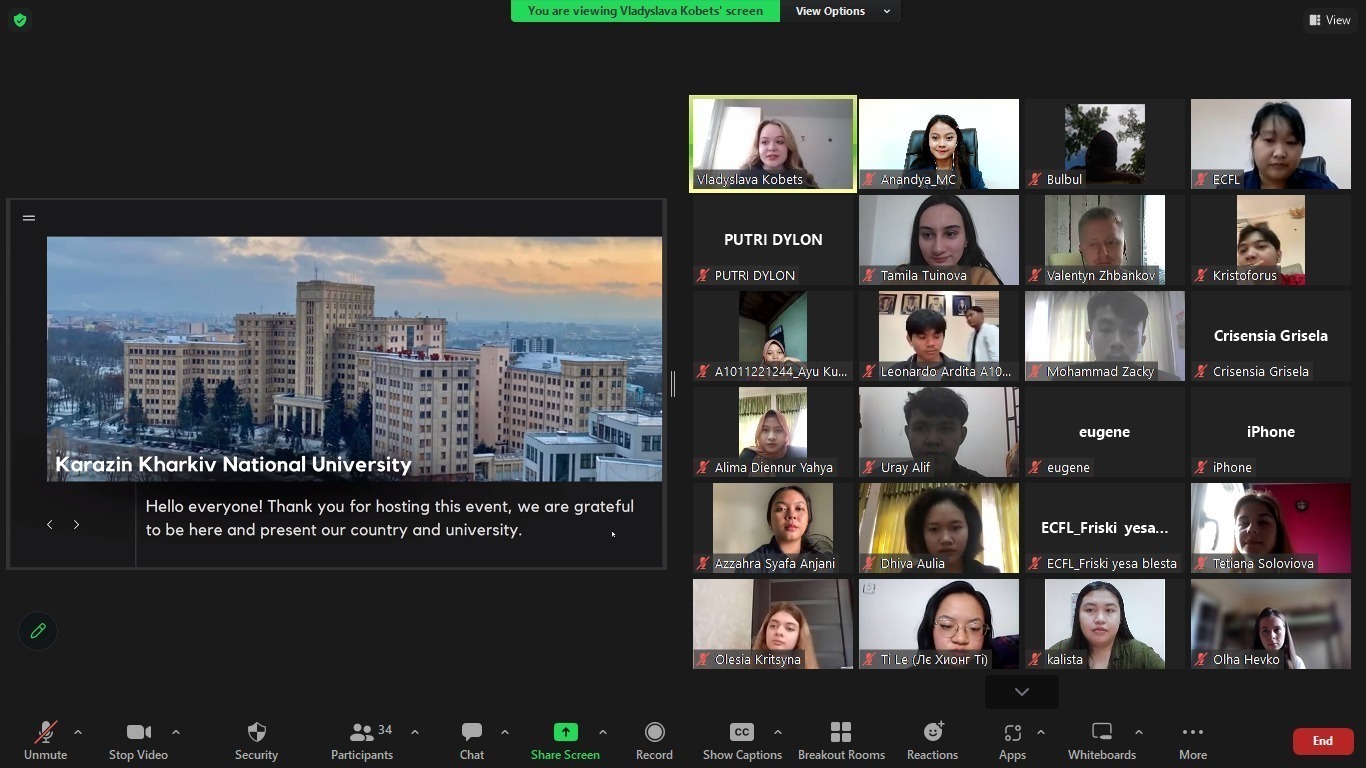The image size is (1366, 768).
Task: Show more participants with down chevron
Action: [x=1021, y=692]
